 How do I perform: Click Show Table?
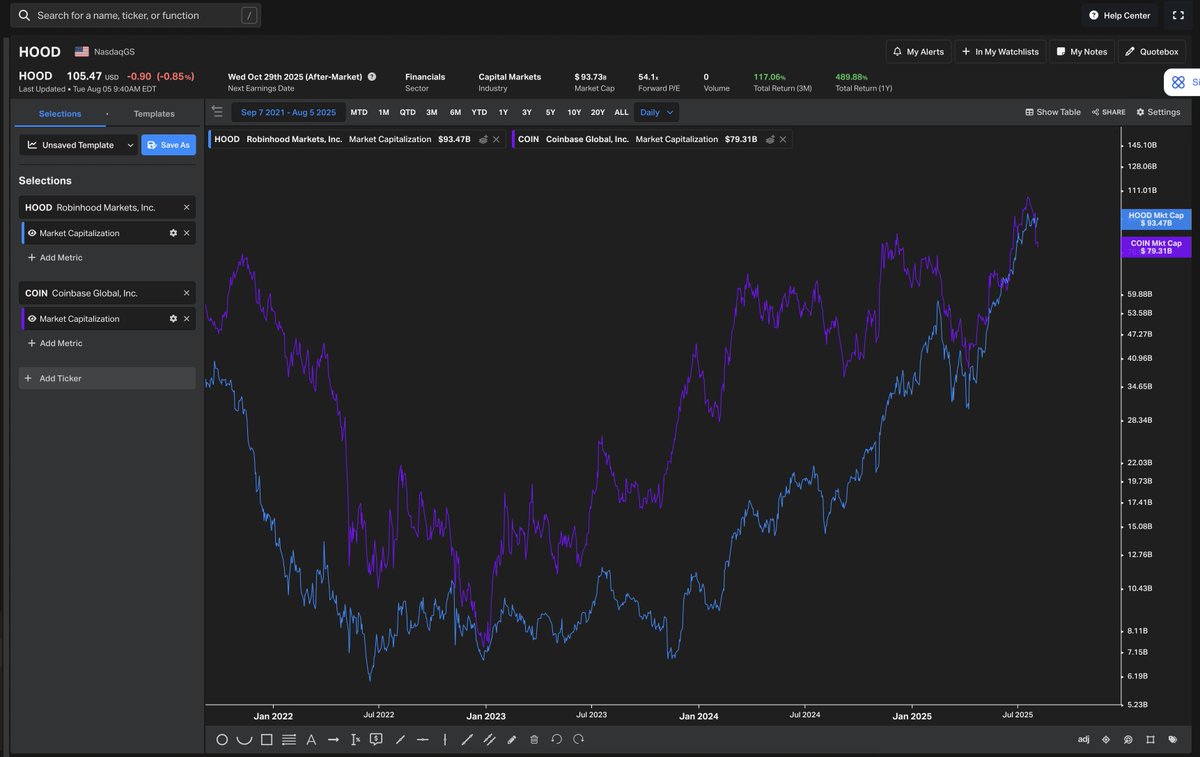(1053, 112)
